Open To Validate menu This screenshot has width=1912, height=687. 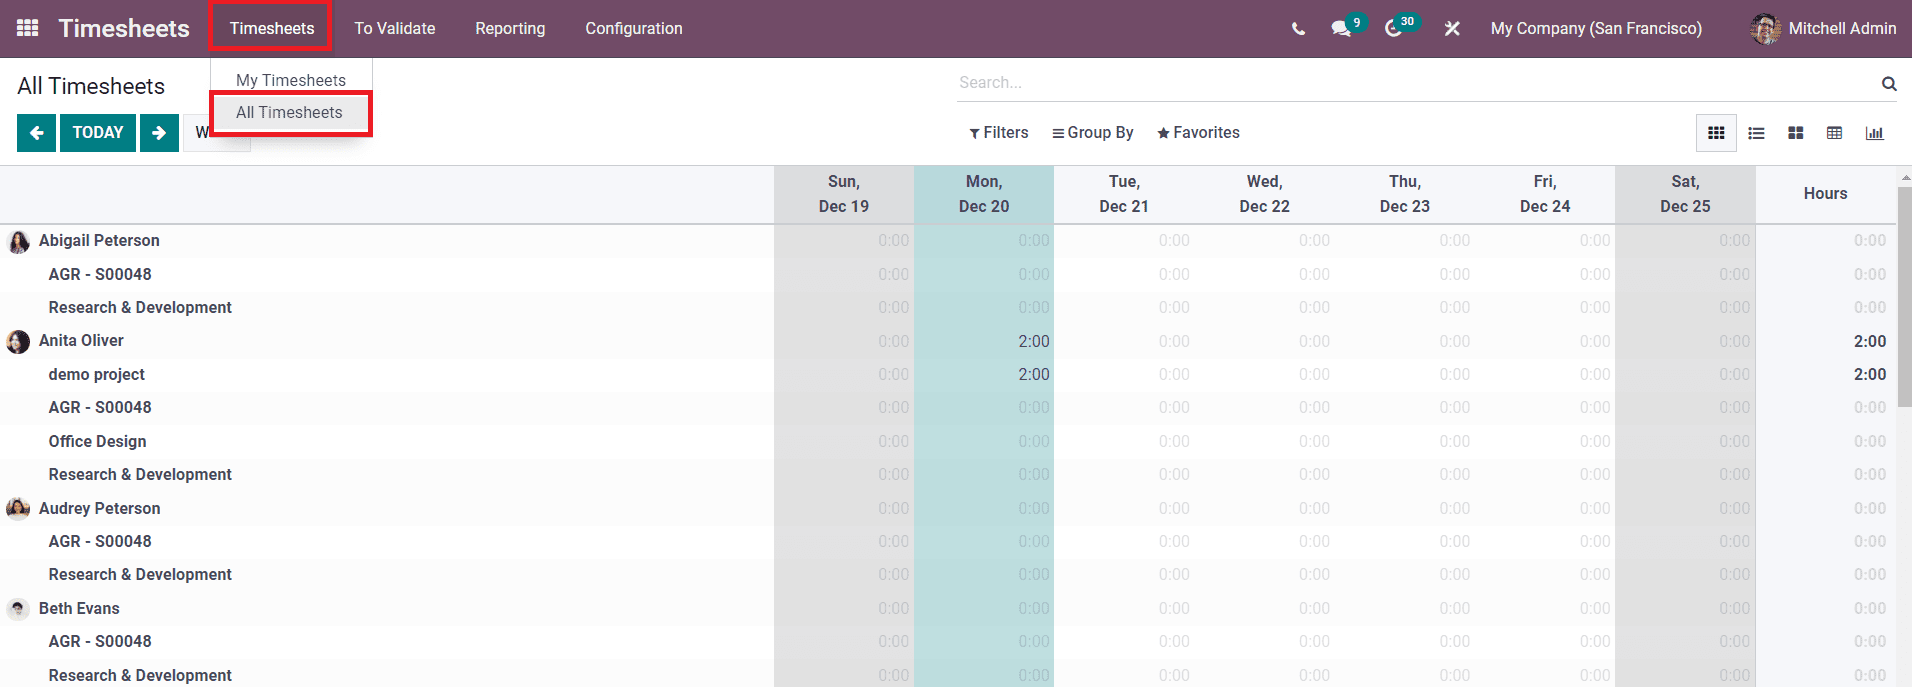point(395,29)
